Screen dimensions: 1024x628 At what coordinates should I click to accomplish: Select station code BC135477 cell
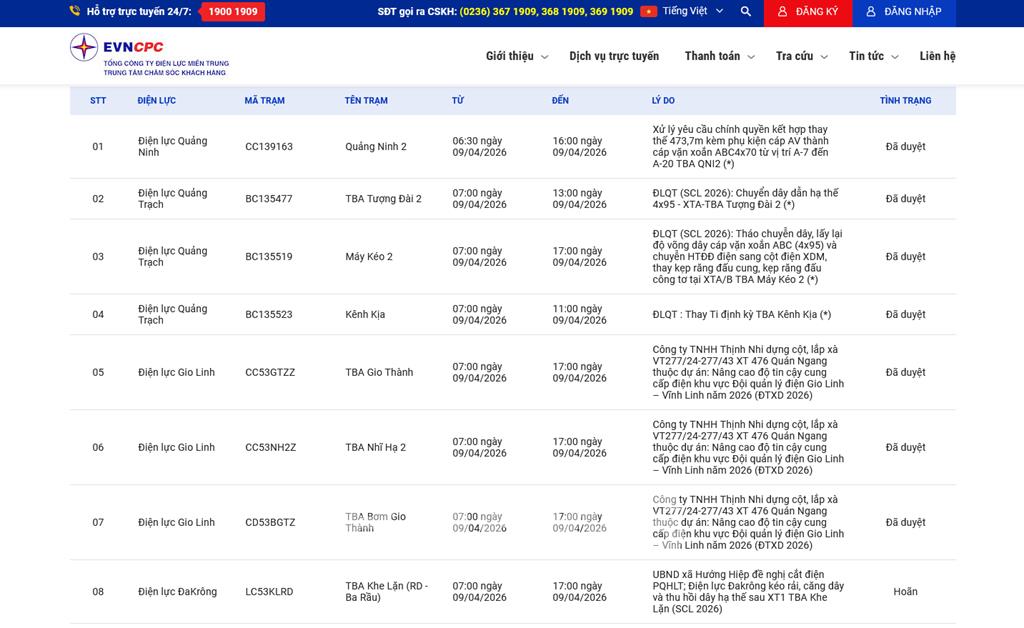click(269, 199)
